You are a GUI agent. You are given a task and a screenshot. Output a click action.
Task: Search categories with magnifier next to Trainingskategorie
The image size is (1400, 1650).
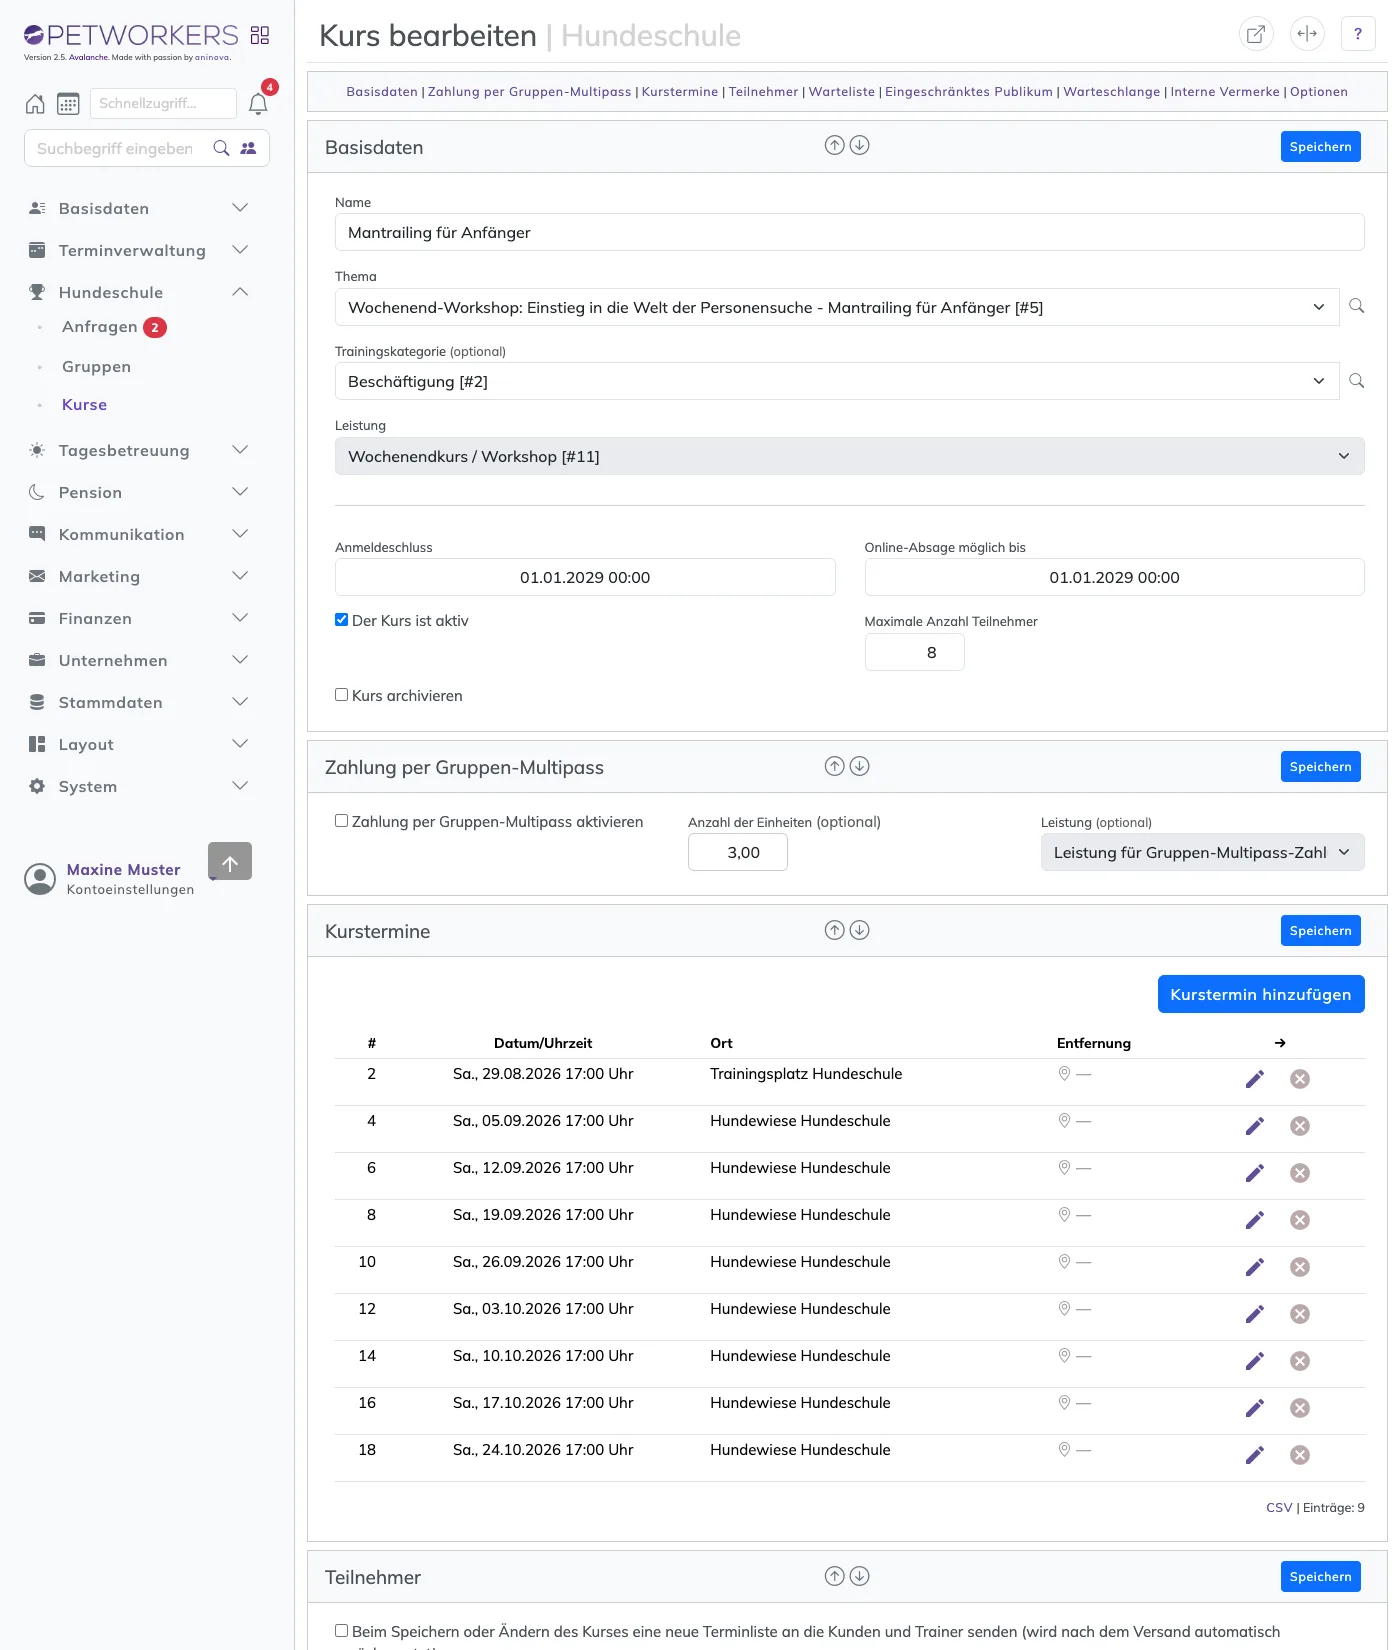coord(1357,381)
